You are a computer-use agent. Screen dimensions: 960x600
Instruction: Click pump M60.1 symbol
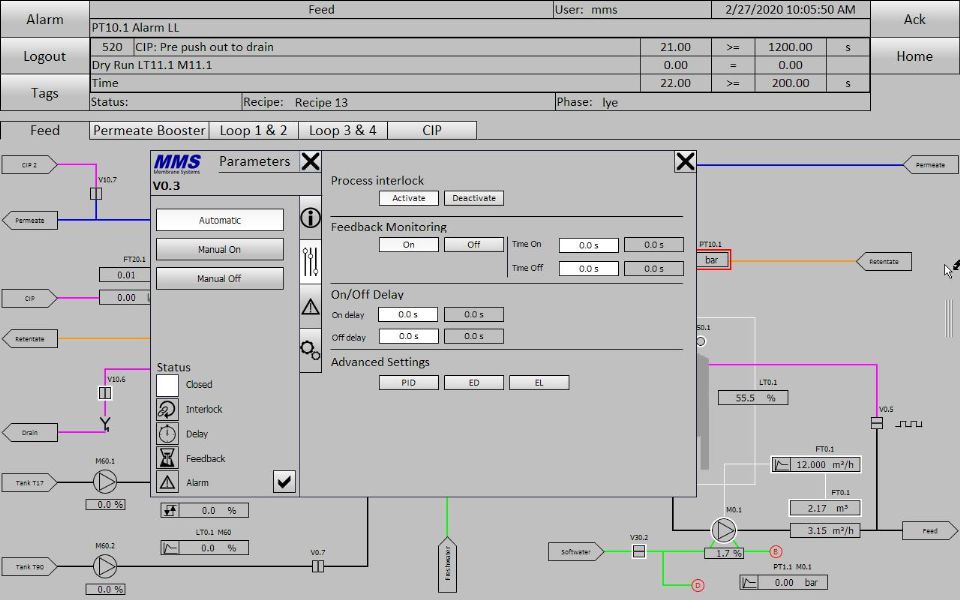104,483
